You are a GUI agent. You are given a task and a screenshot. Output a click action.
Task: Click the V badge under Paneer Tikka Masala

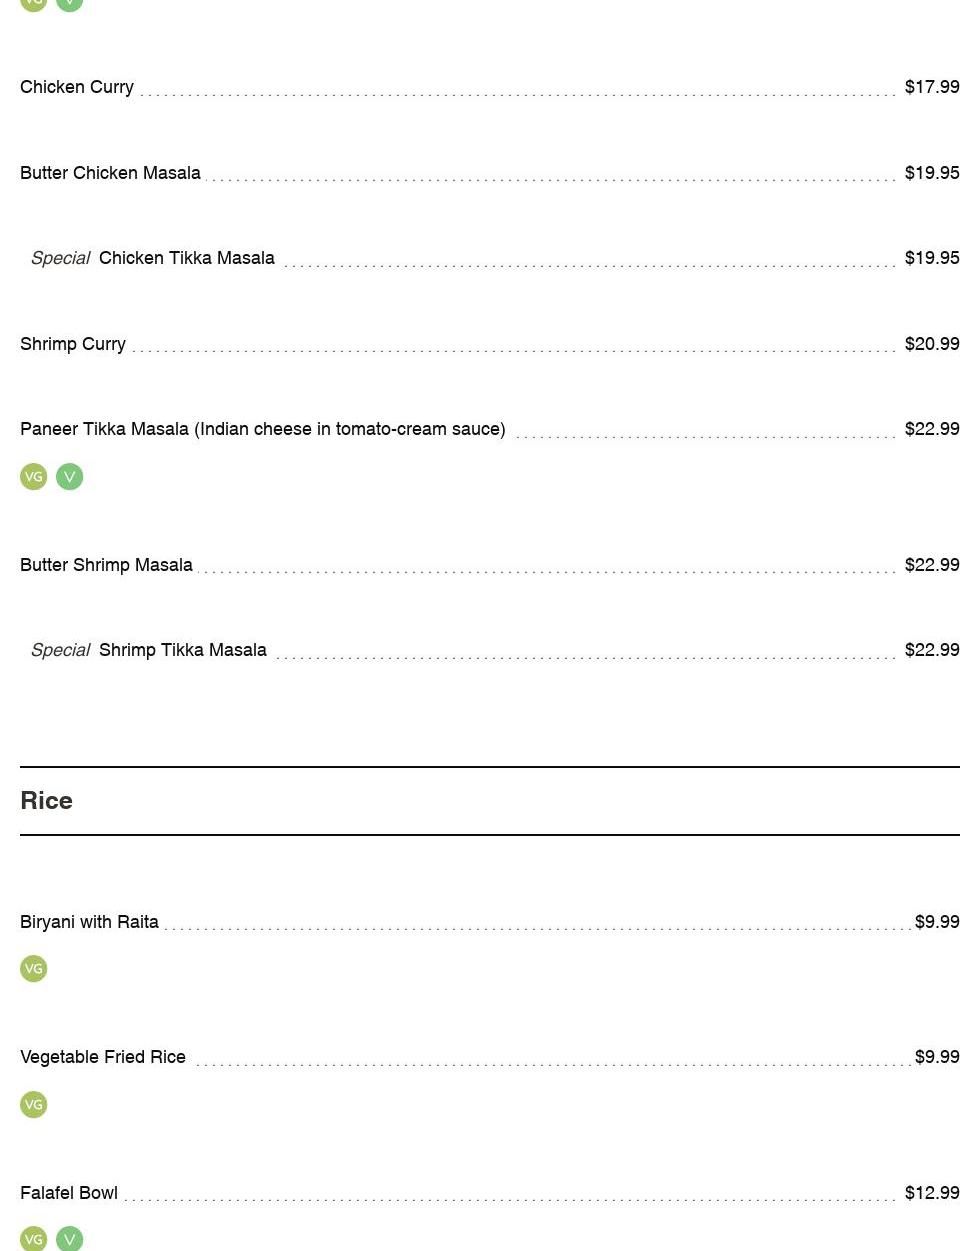69,477
